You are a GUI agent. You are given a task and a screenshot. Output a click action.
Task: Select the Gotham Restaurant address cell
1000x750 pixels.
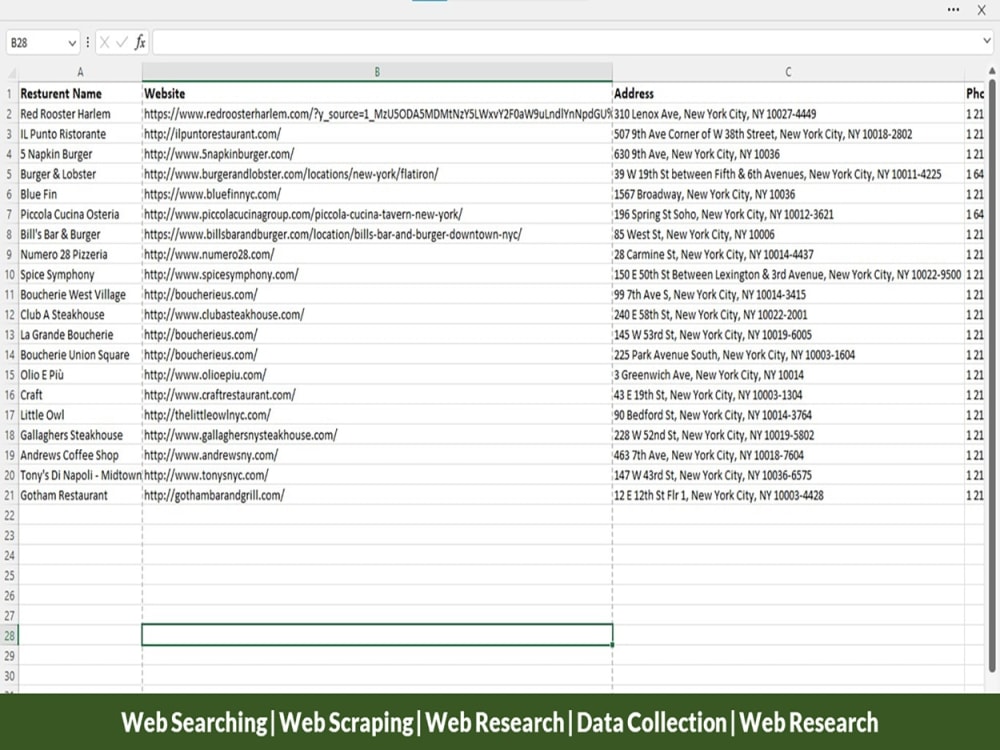(x=788, y=494)
